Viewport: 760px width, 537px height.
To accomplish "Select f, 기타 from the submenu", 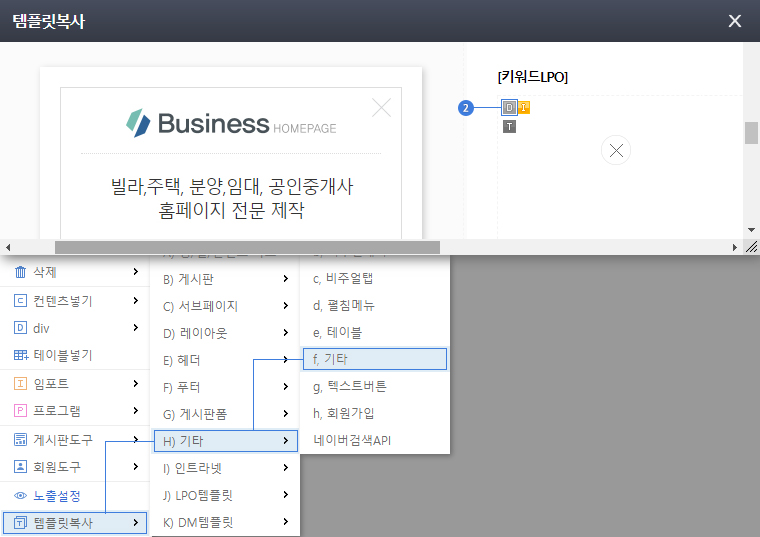I will (374, 359).
